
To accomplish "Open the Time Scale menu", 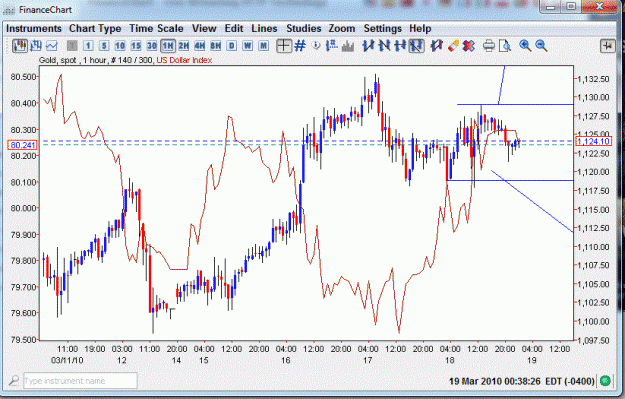I will (156, 29).
